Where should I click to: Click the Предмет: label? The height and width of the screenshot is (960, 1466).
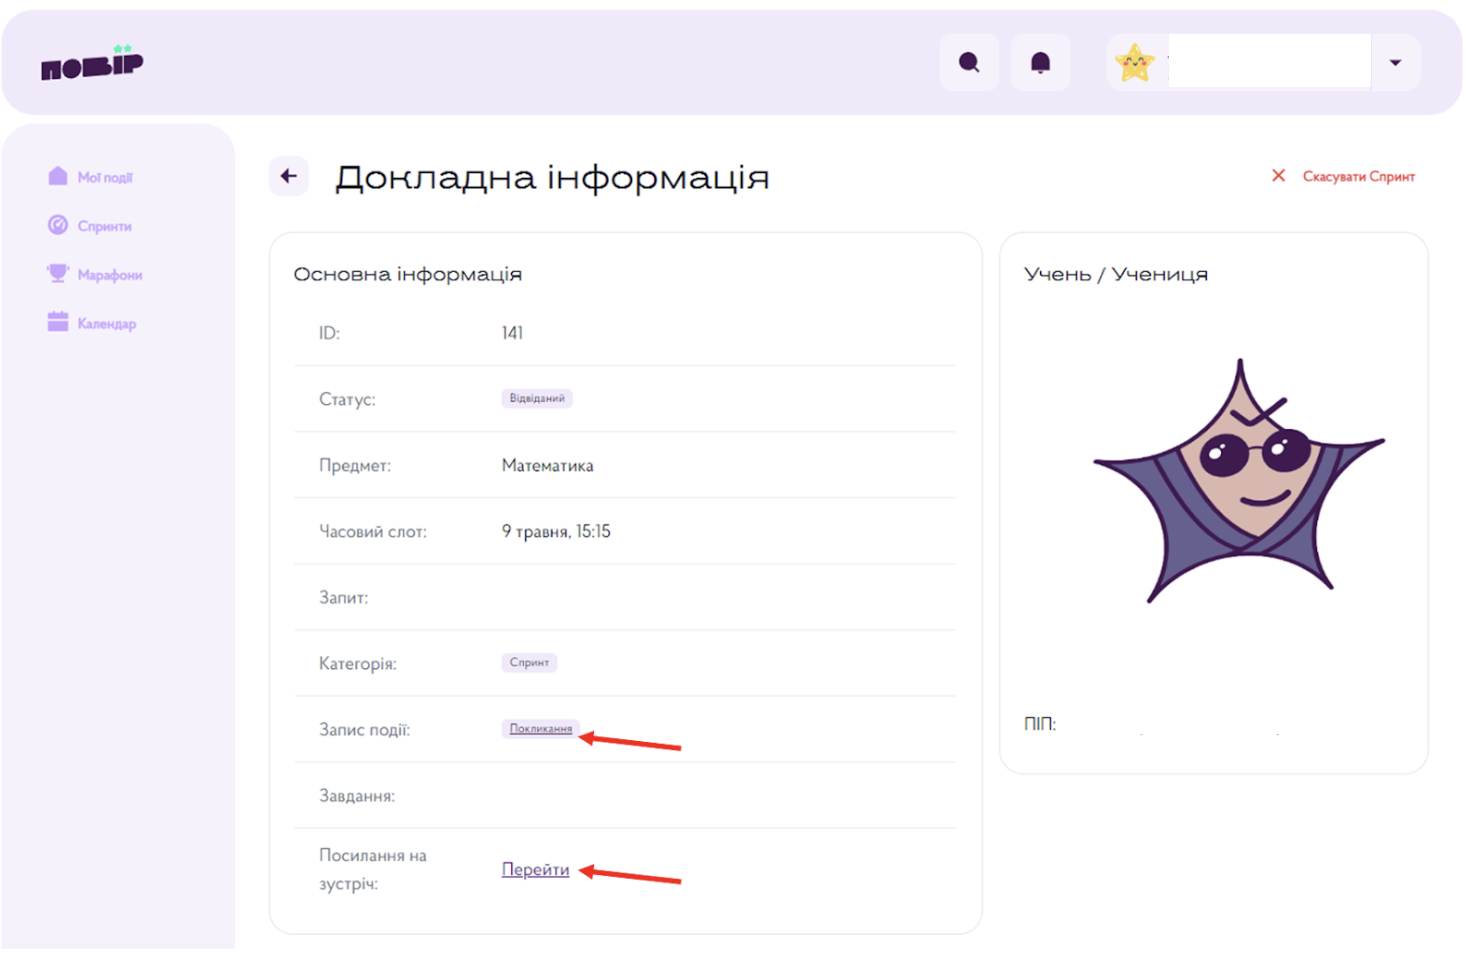coord(355,466)
